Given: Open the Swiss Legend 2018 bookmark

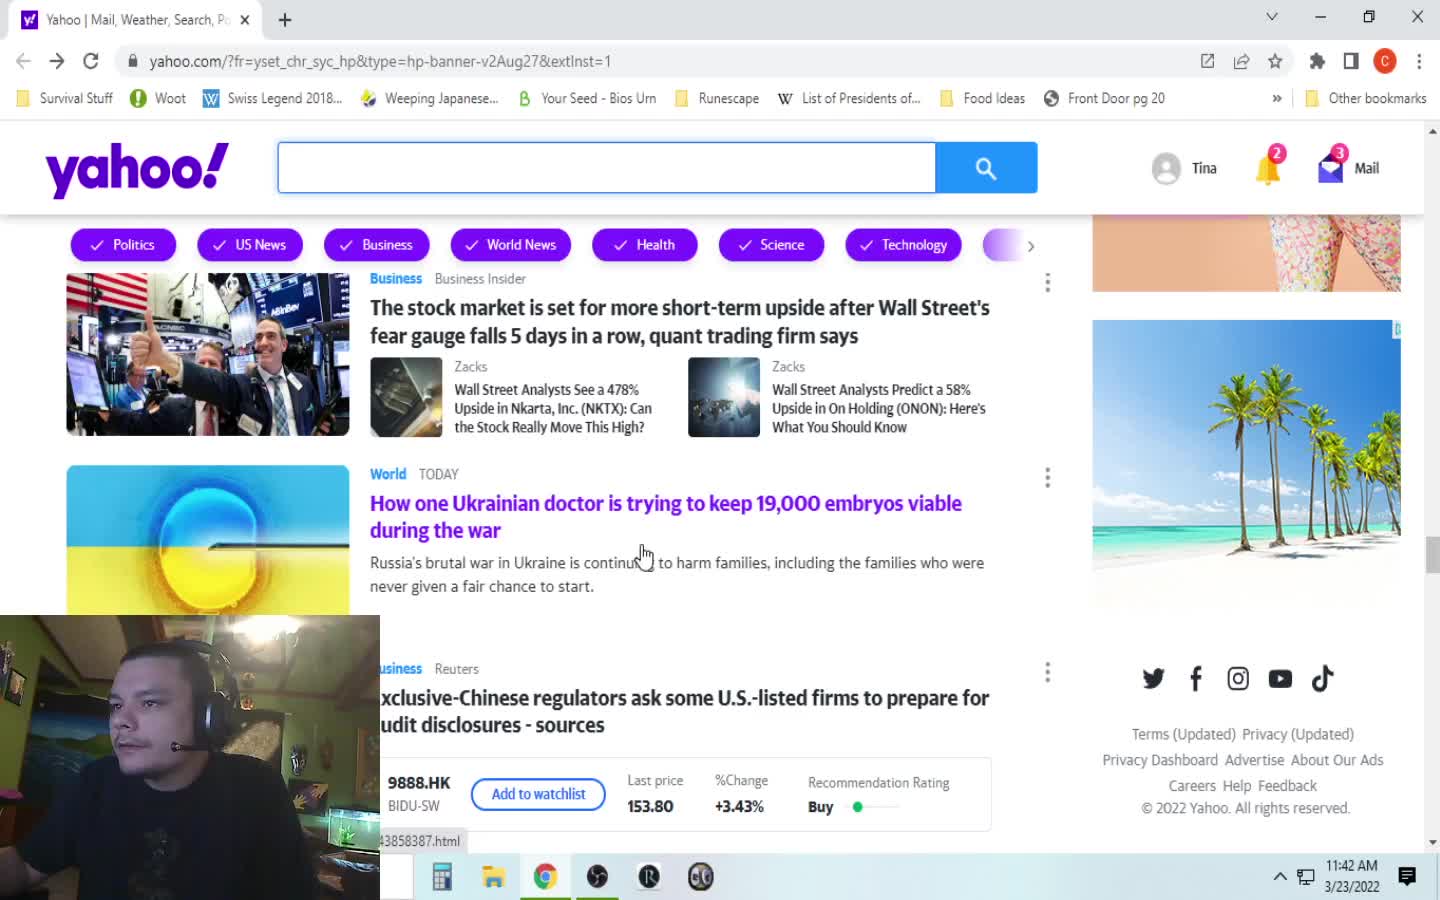Looking at the screenshot, I should (x=273, y=98).
